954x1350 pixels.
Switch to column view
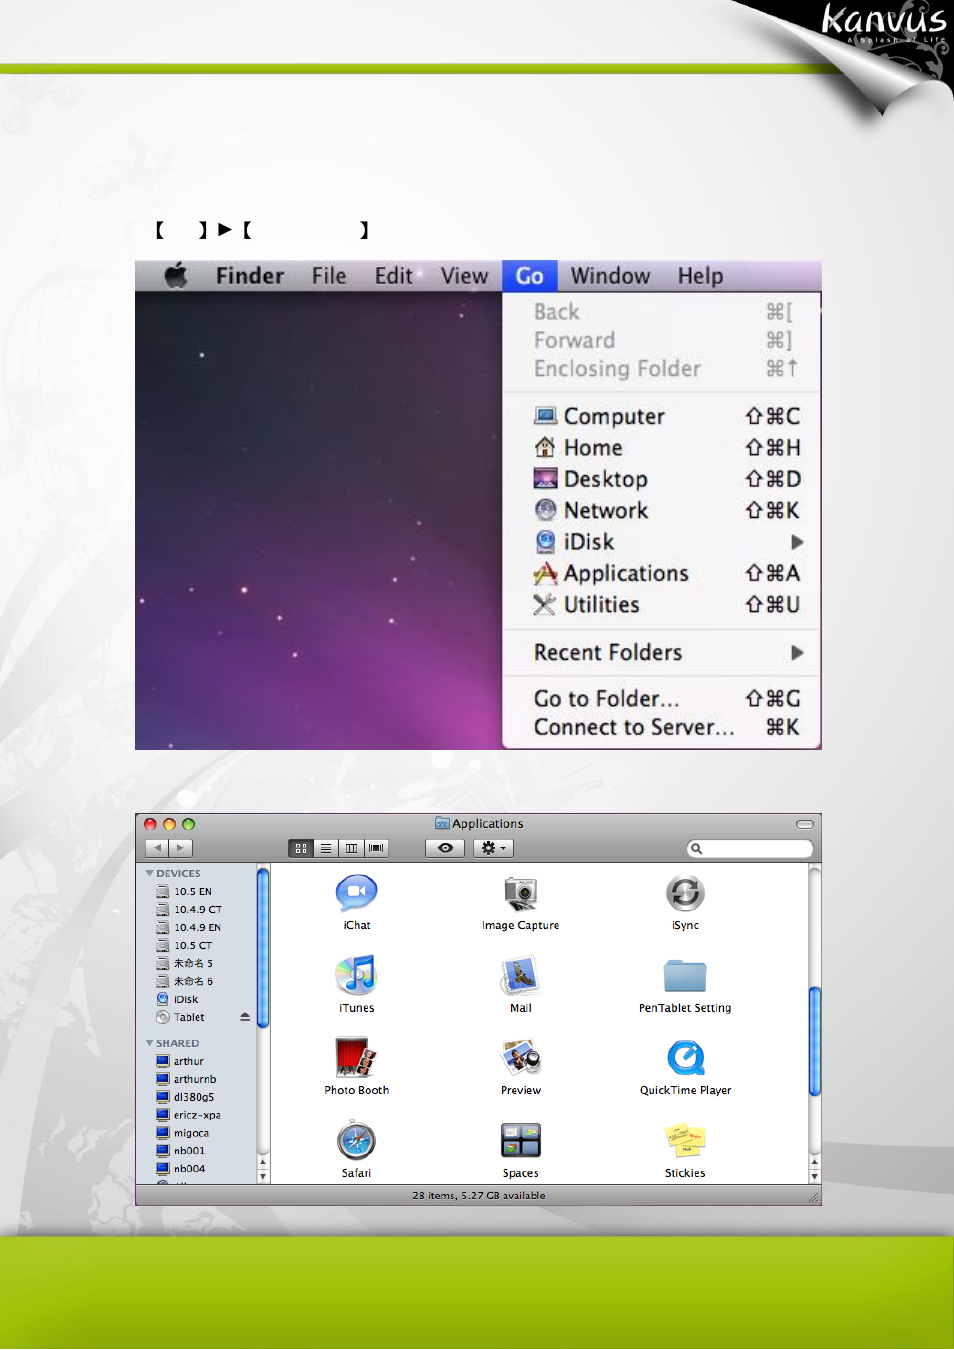351,848
